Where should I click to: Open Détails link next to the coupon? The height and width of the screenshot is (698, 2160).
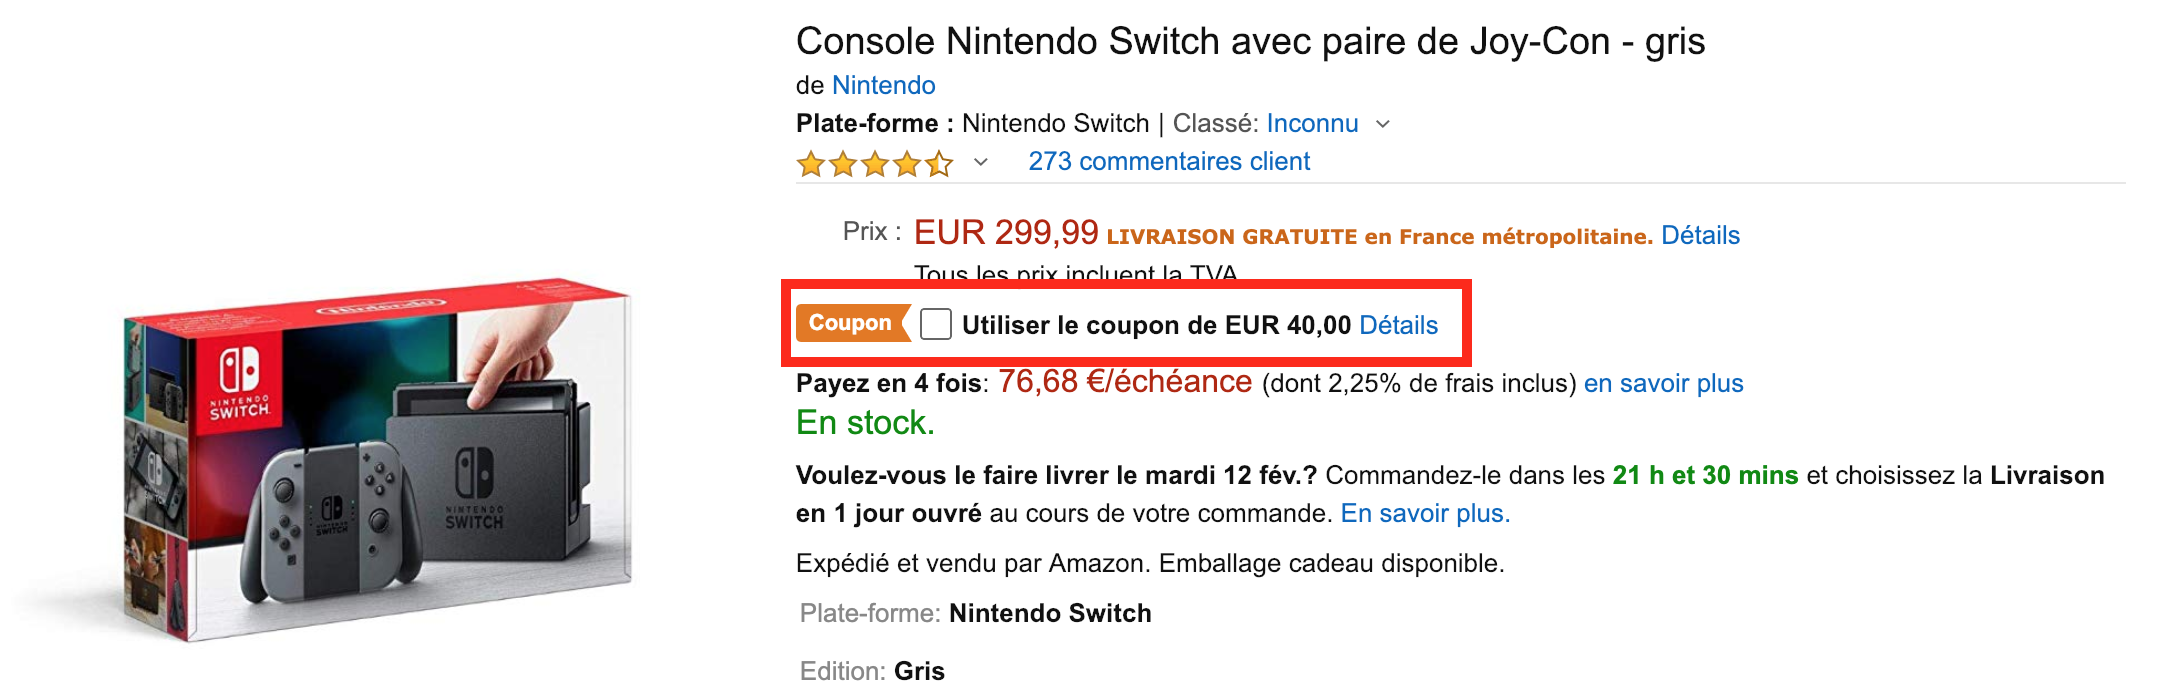click(1398, 325)
